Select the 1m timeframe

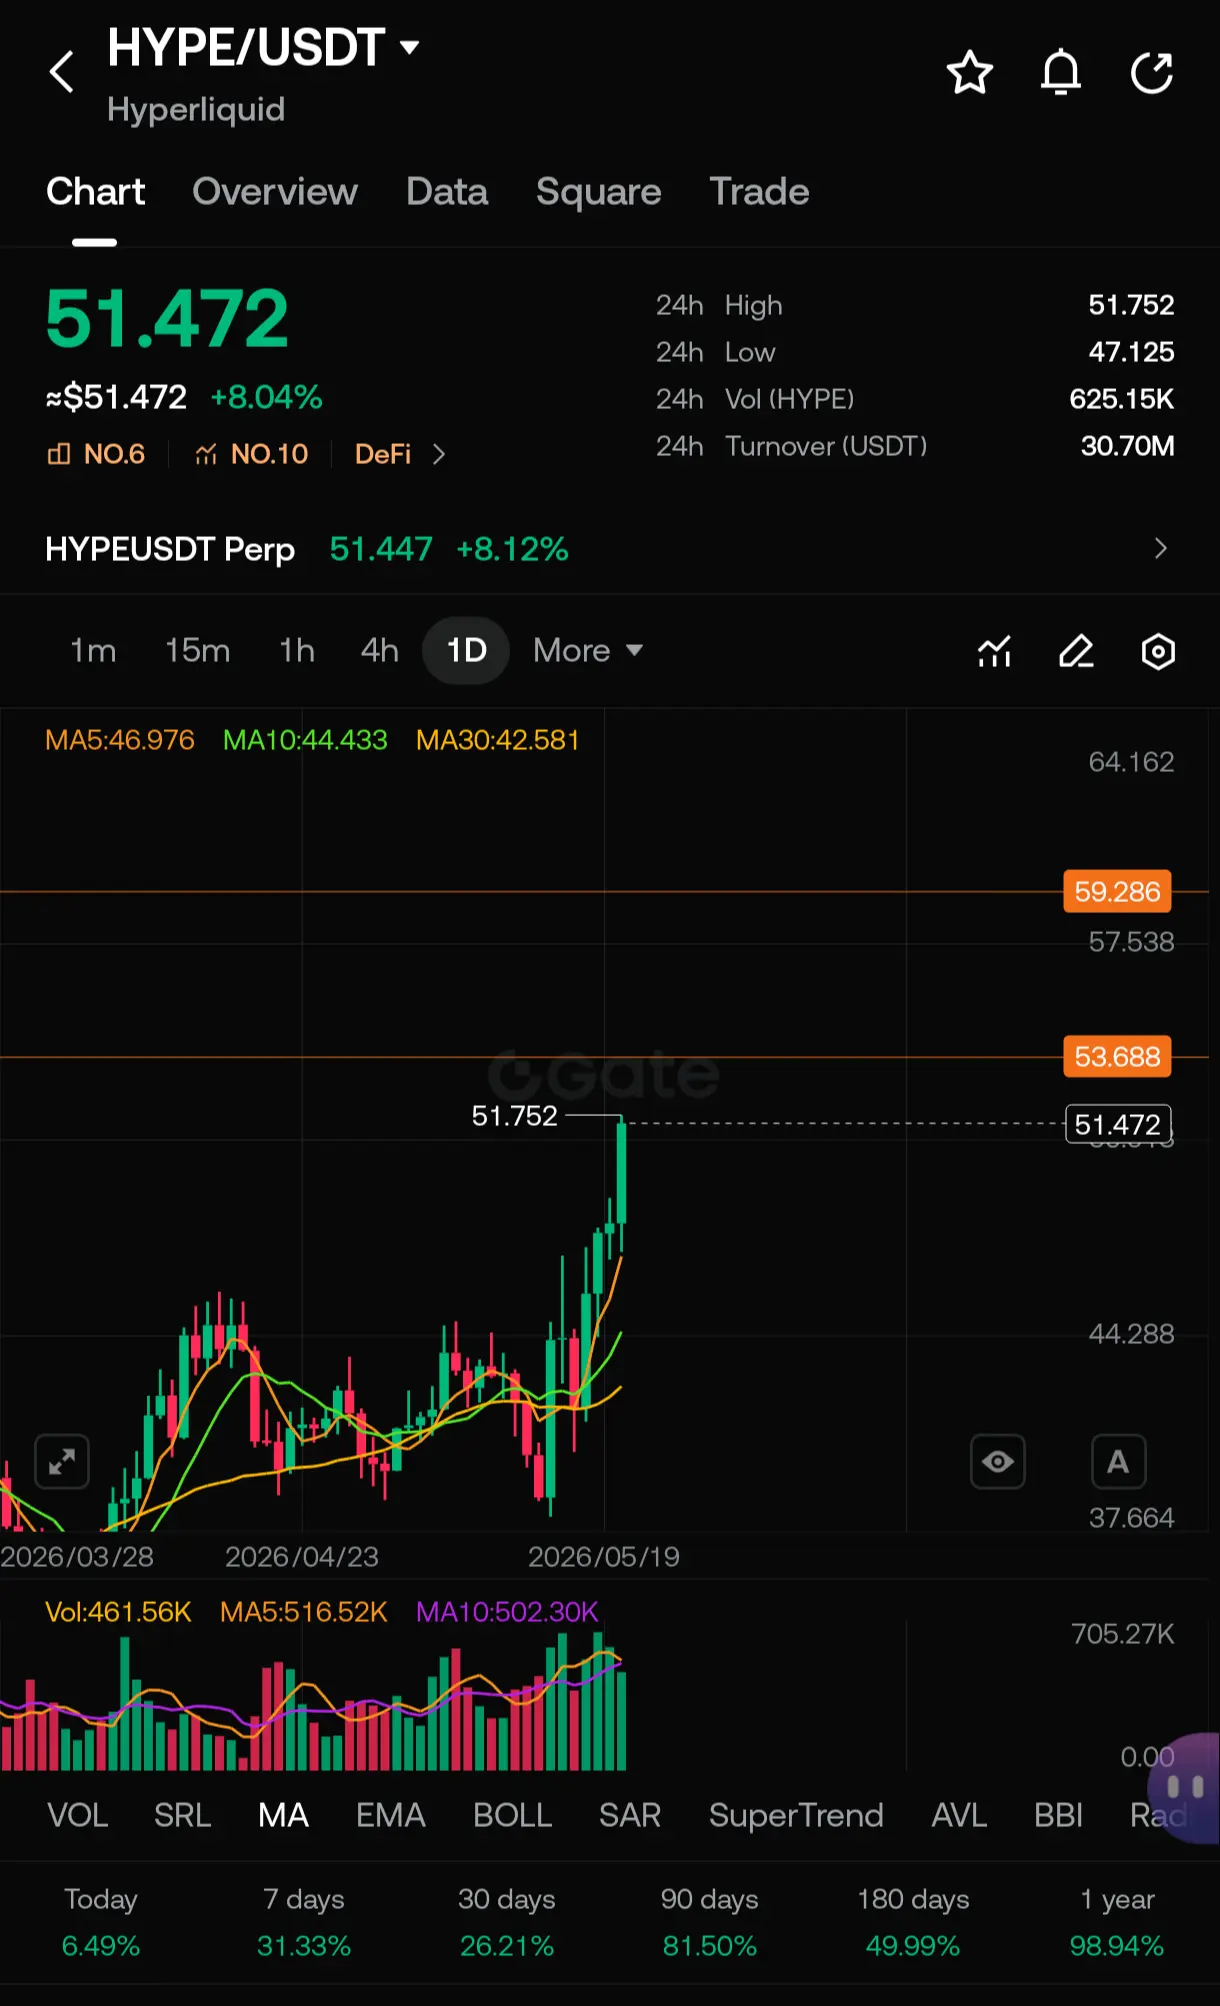pyautogui.click(x=93, y=651)
